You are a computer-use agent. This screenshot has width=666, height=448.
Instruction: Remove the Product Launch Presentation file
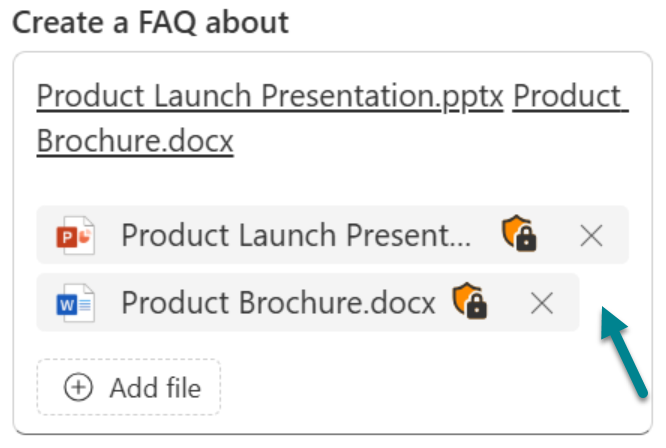pos(592,236)
